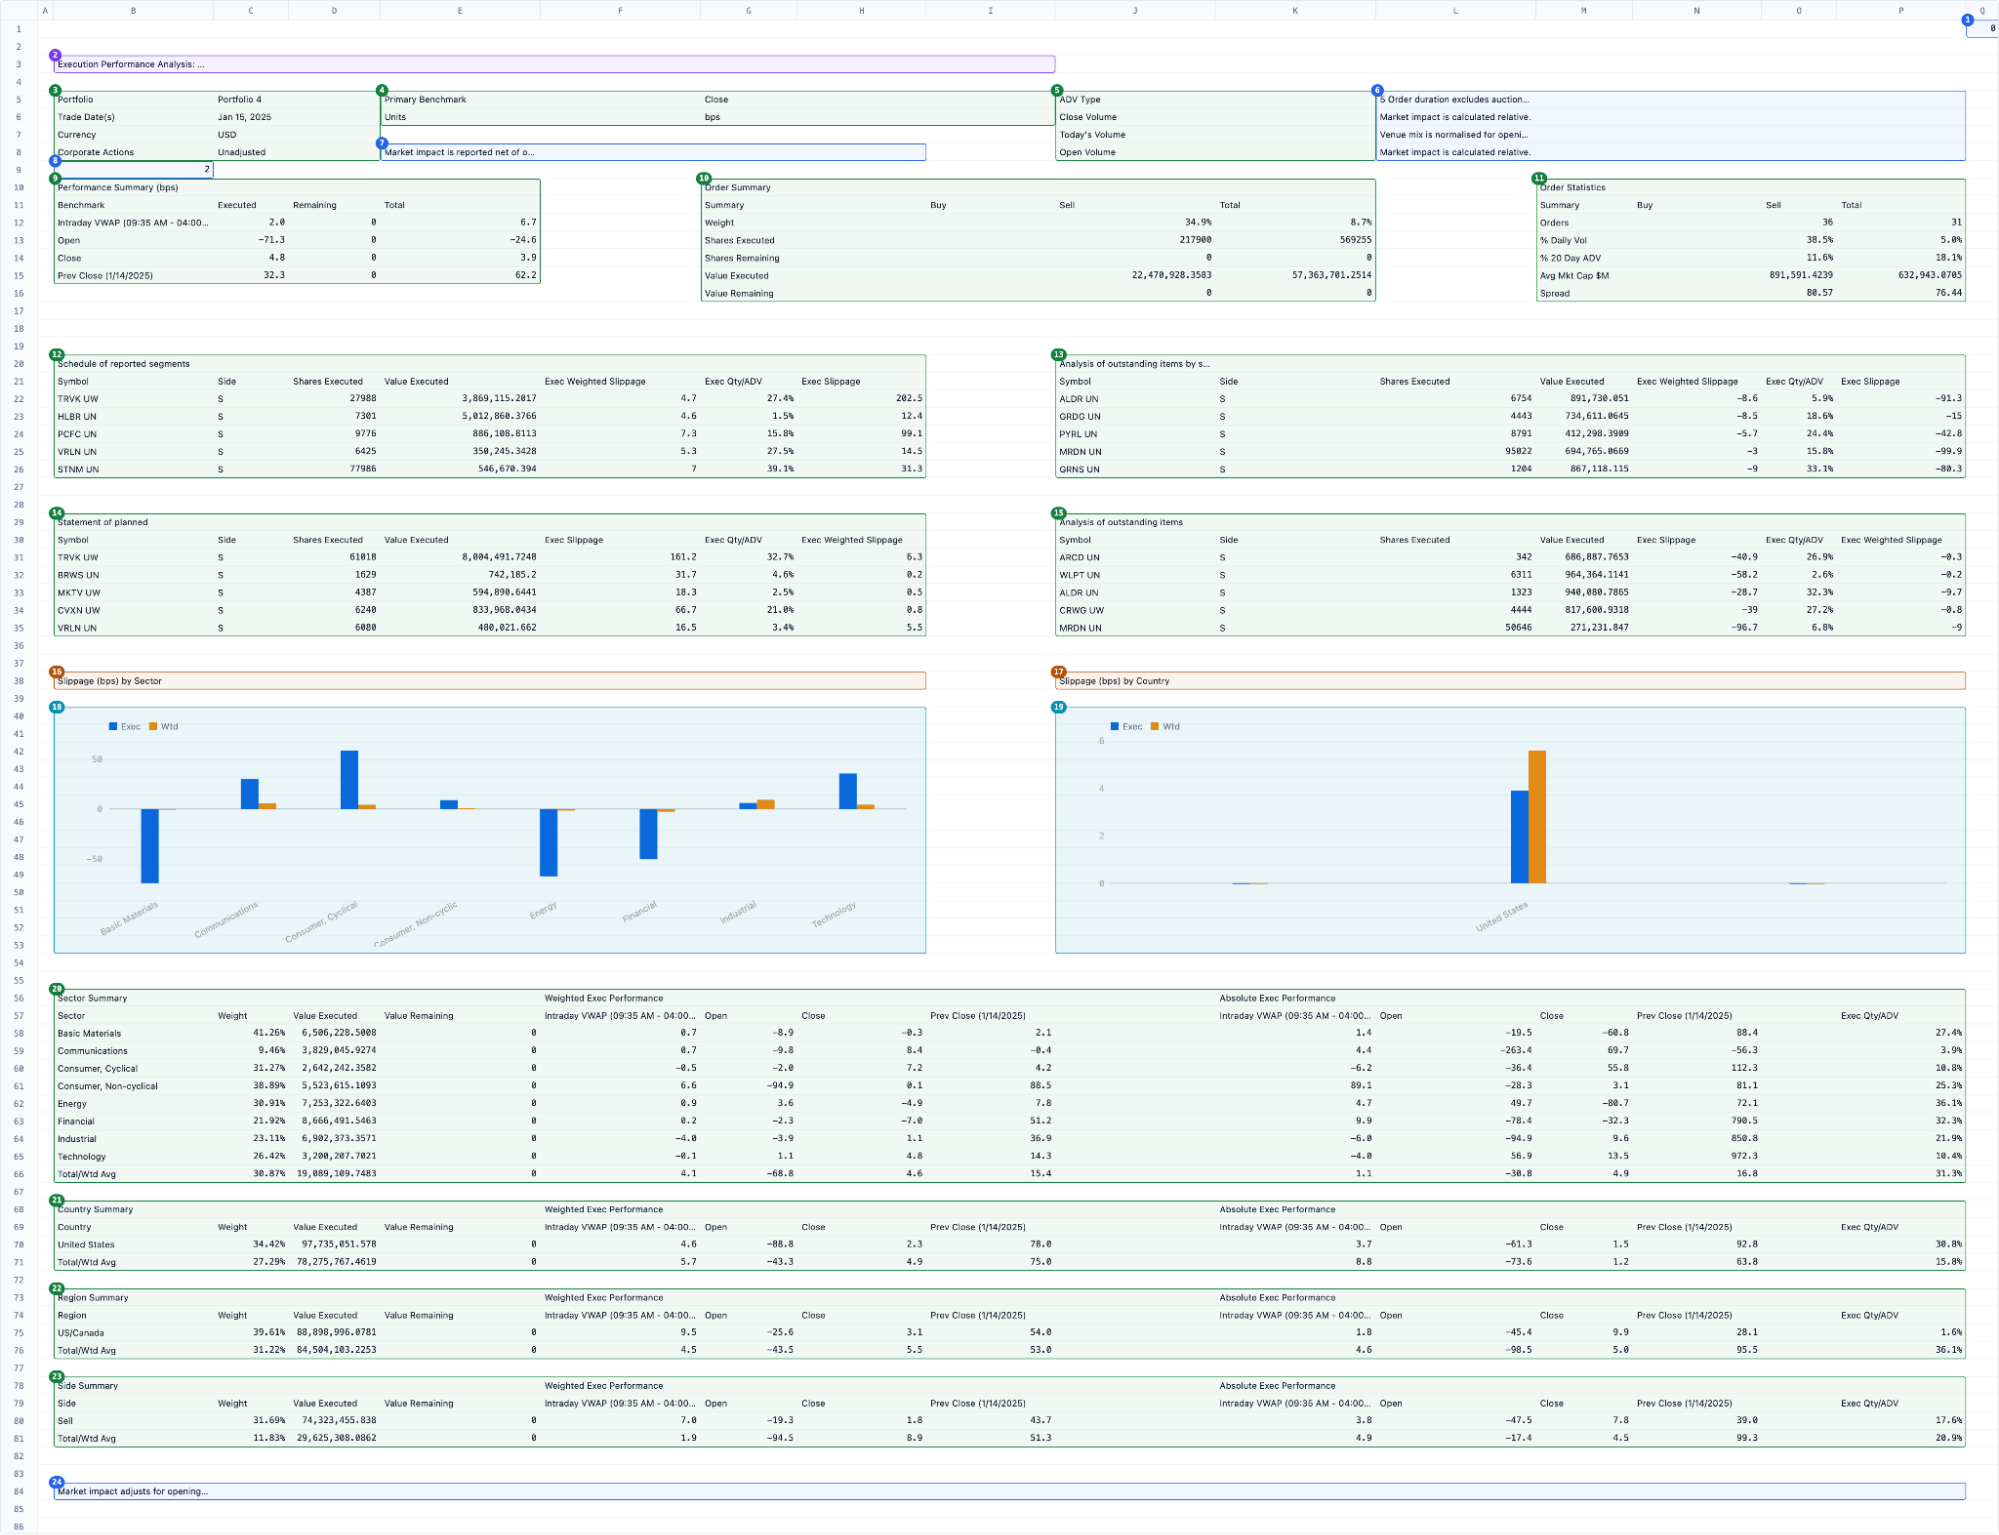Click the "ARCD UN" symbol cell
Viewport: 1999px width, 1535px height.
pos(1136,558)
